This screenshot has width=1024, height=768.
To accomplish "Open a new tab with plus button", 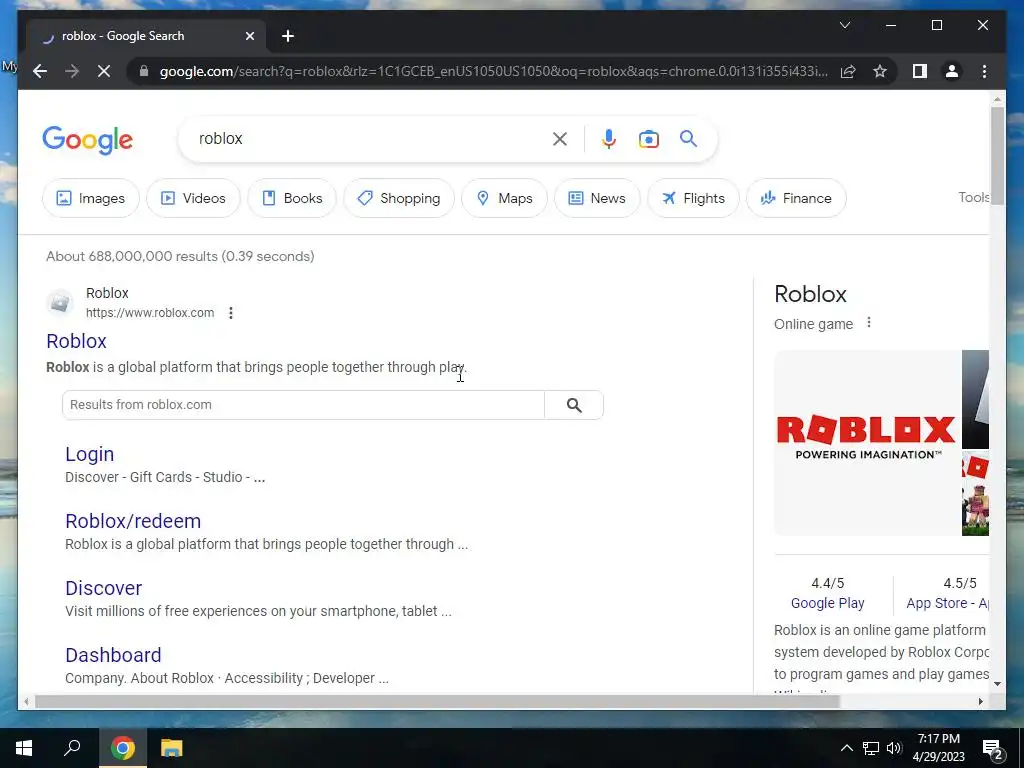I will pos(288,36).
